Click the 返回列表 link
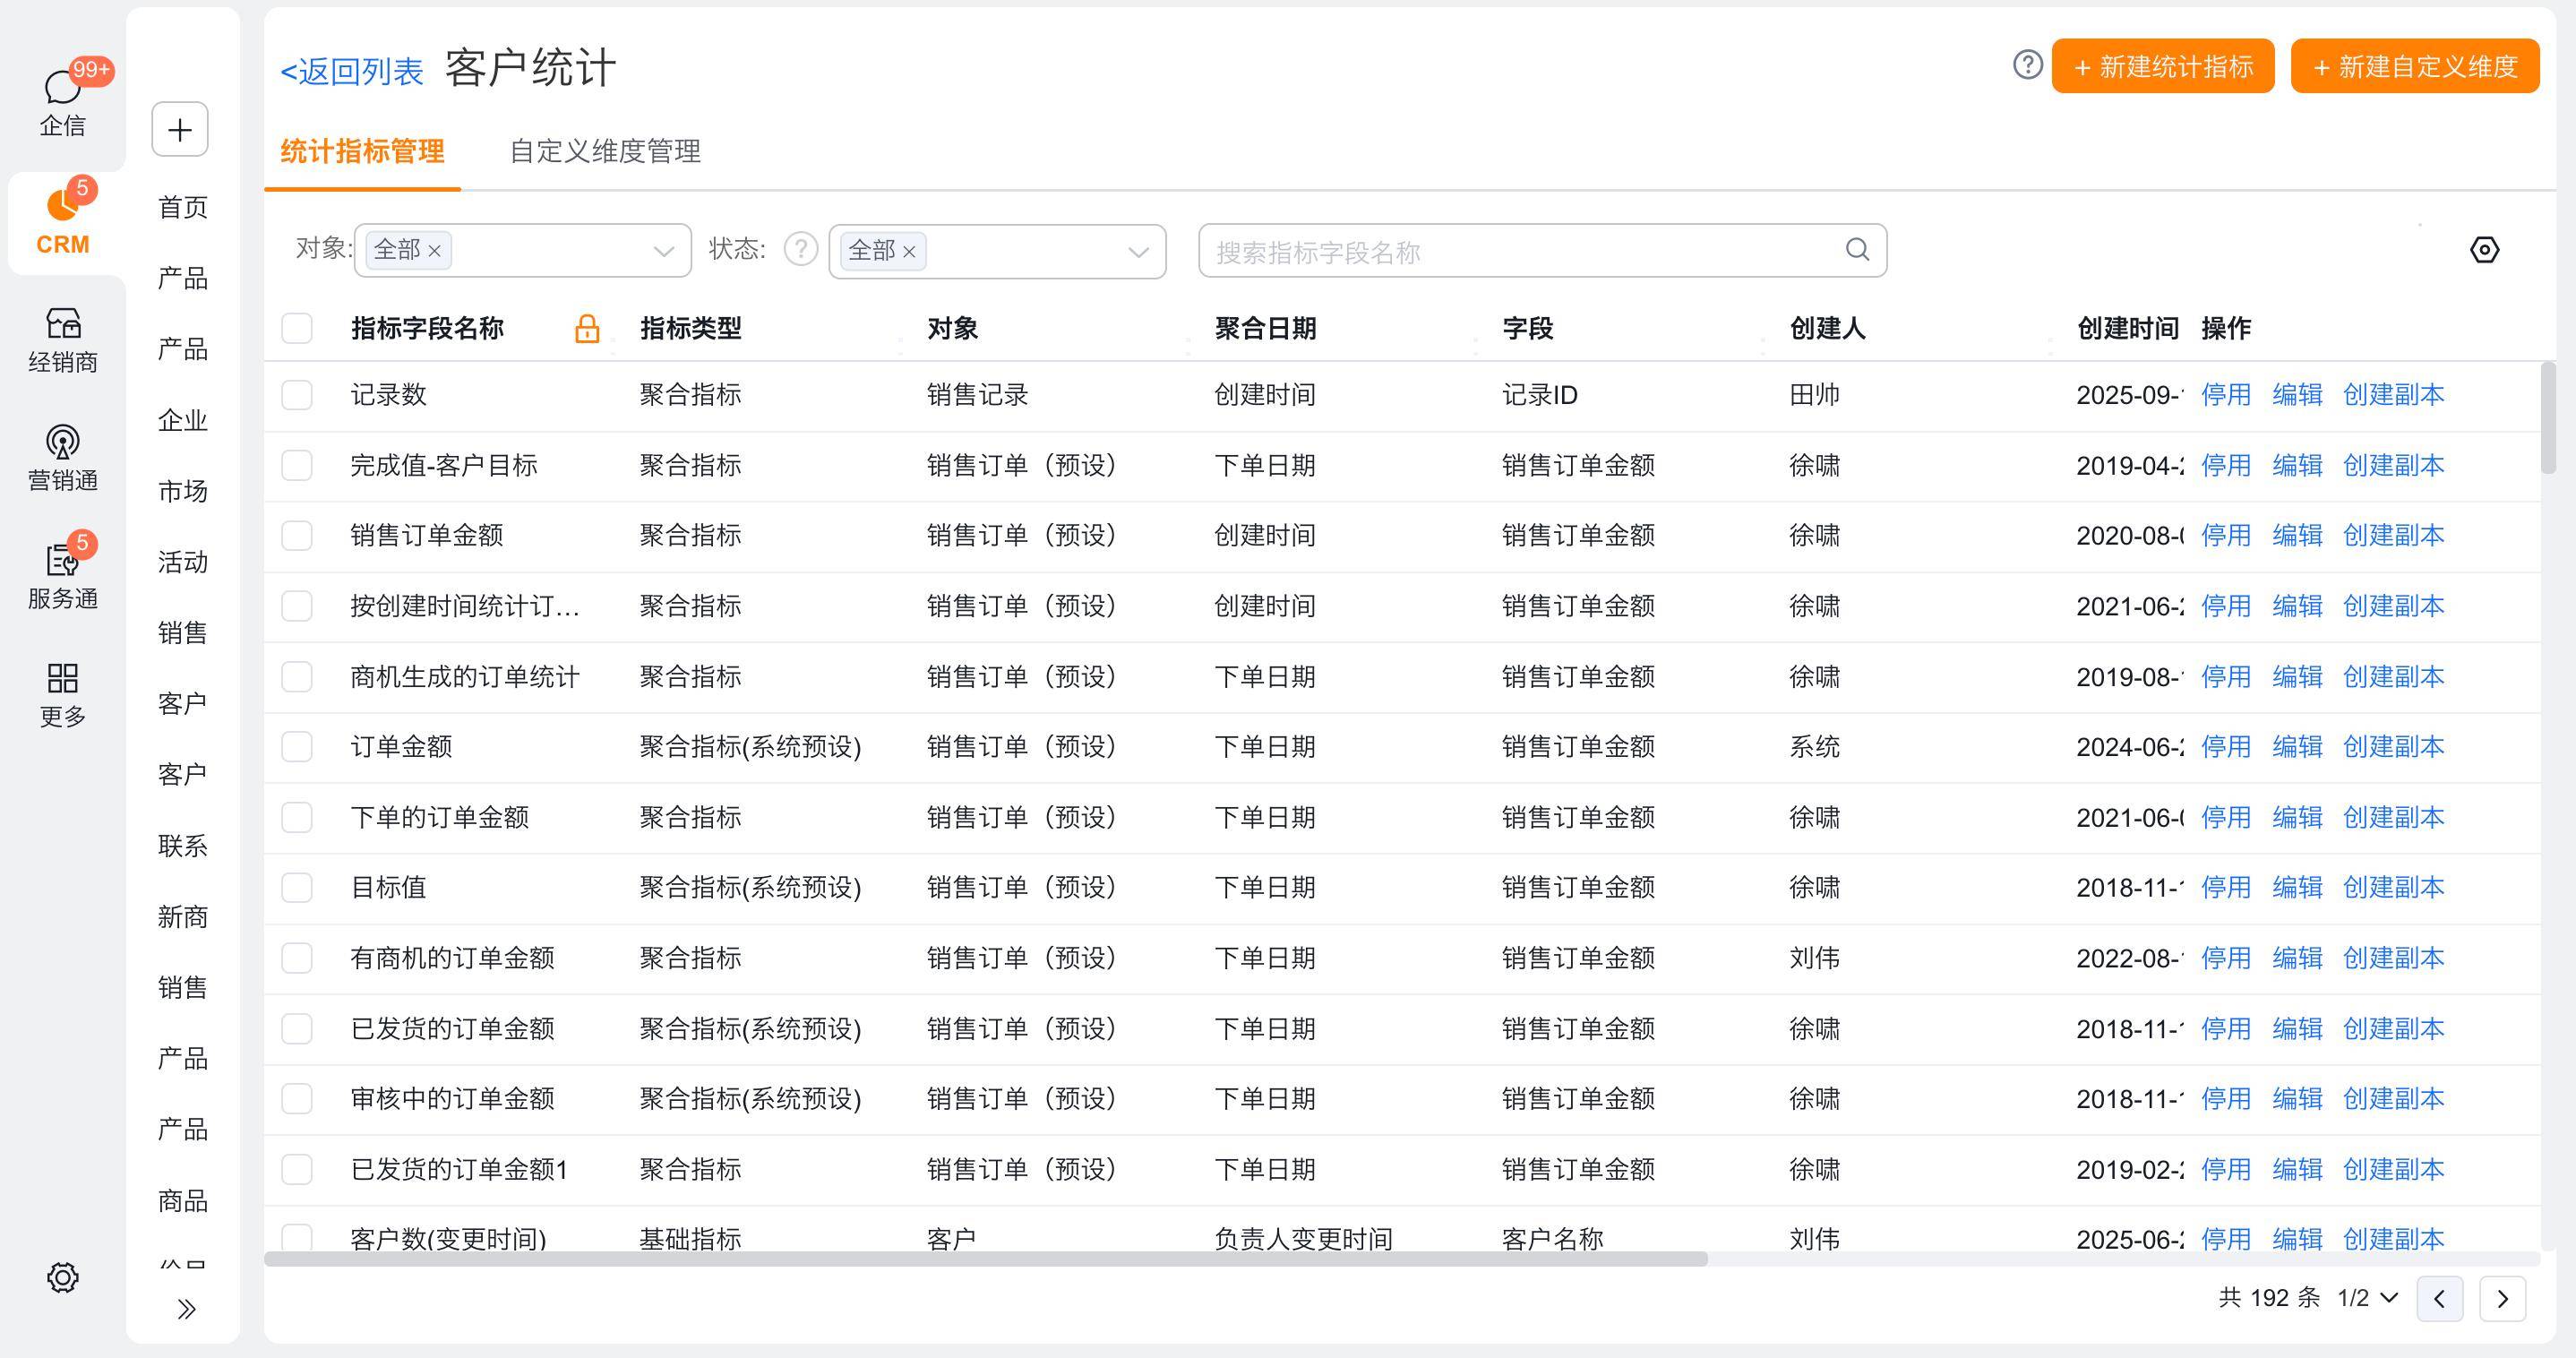The image size is (2576, 1358). [x=351, y=71]
